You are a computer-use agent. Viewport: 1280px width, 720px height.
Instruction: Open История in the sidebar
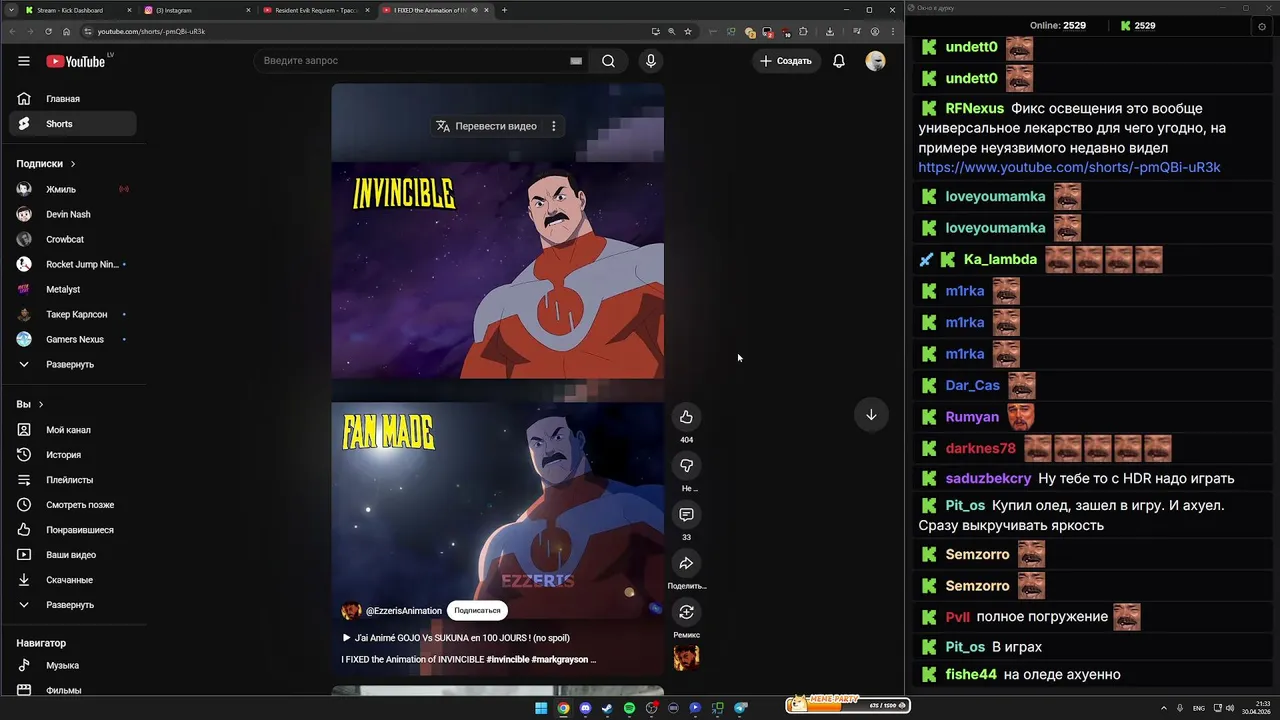73,455
